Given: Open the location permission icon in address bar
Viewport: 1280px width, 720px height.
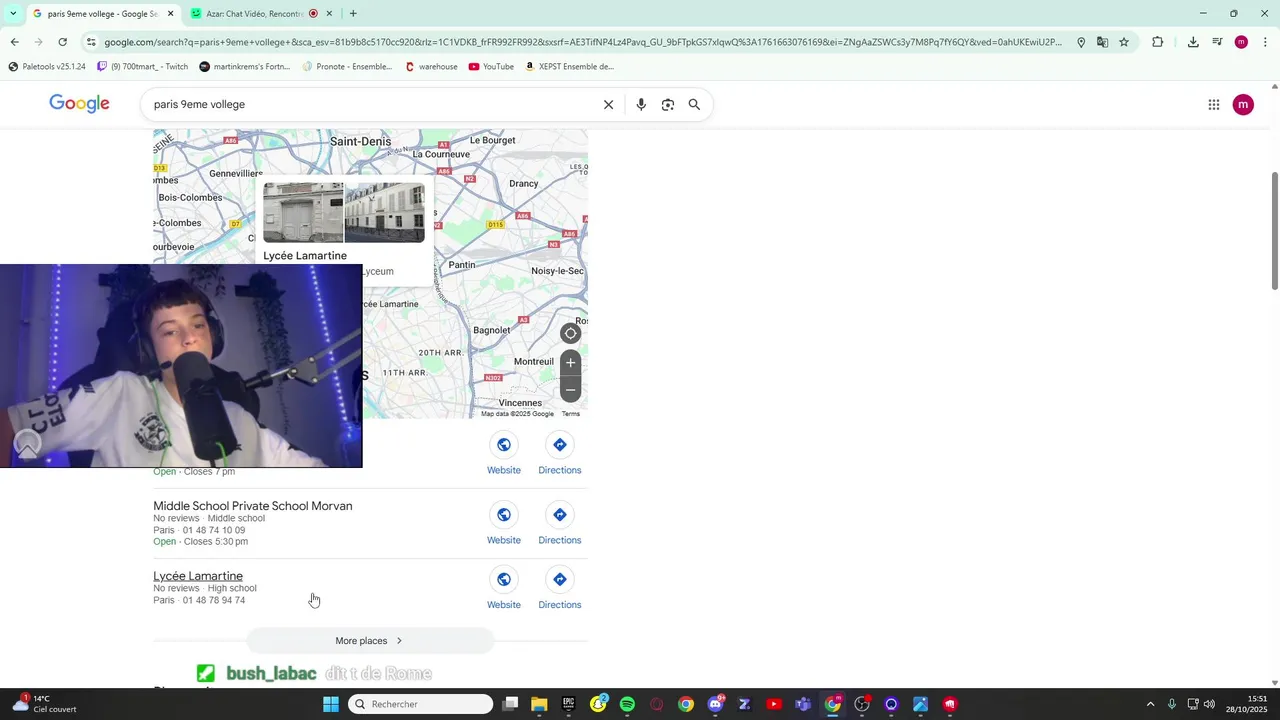Looking at the screenshot, I should (x=1081, y=42).
